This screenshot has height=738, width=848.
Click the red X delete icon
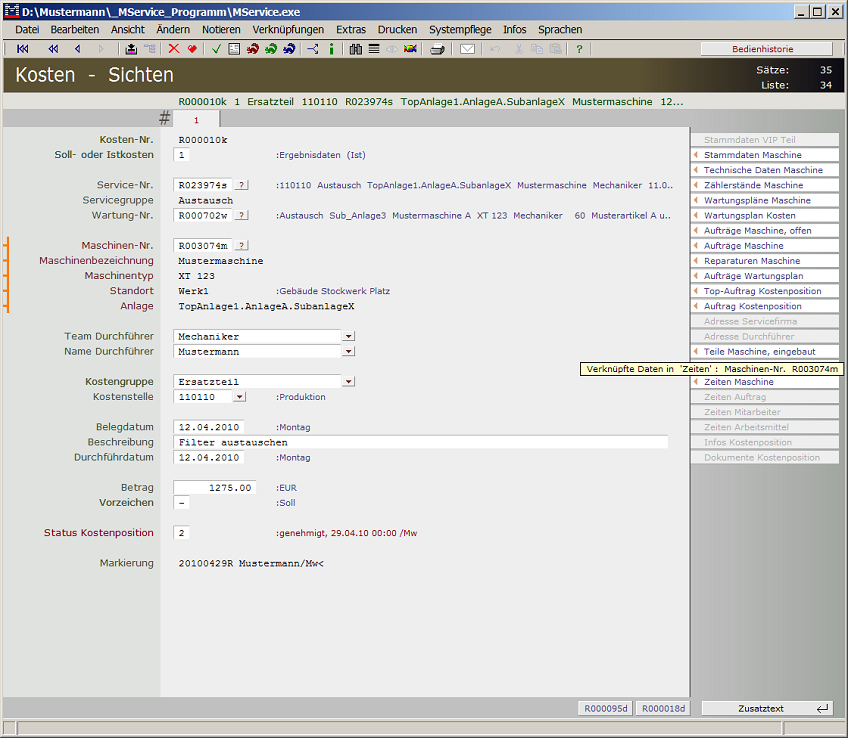coord(174,49)
